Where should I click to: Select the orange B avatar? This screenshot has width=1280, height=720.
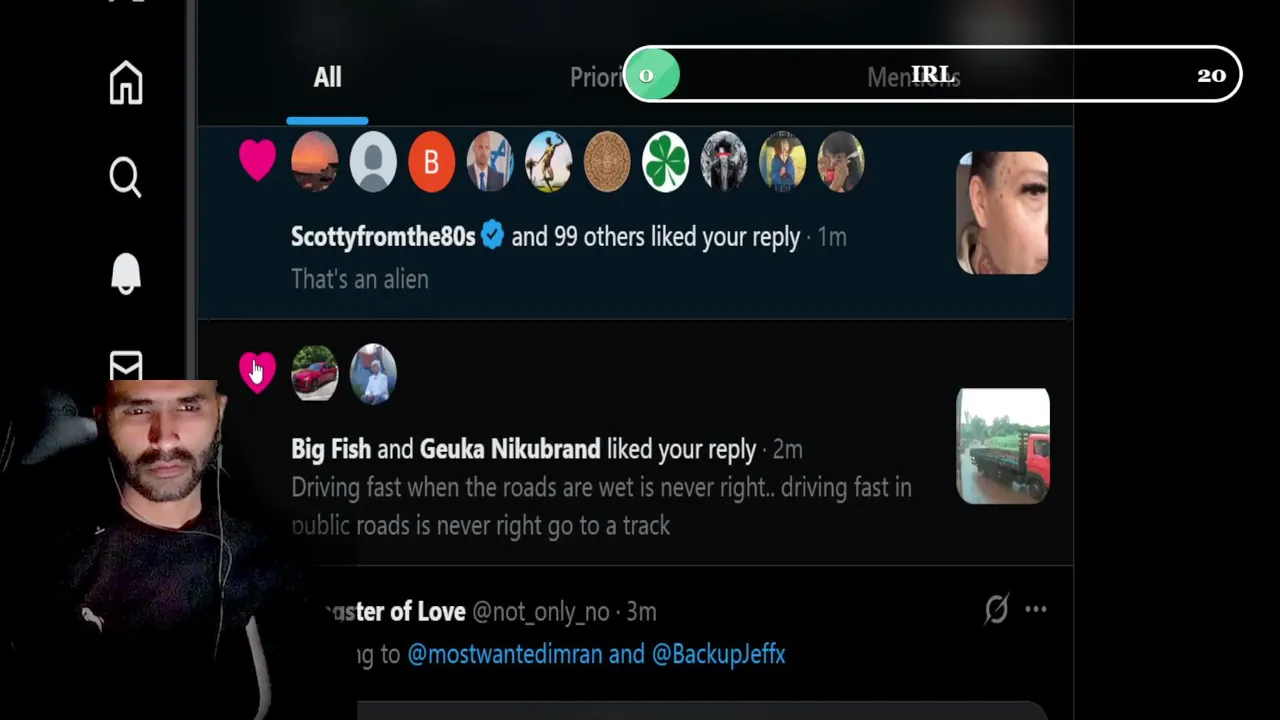tap(431, 162)
